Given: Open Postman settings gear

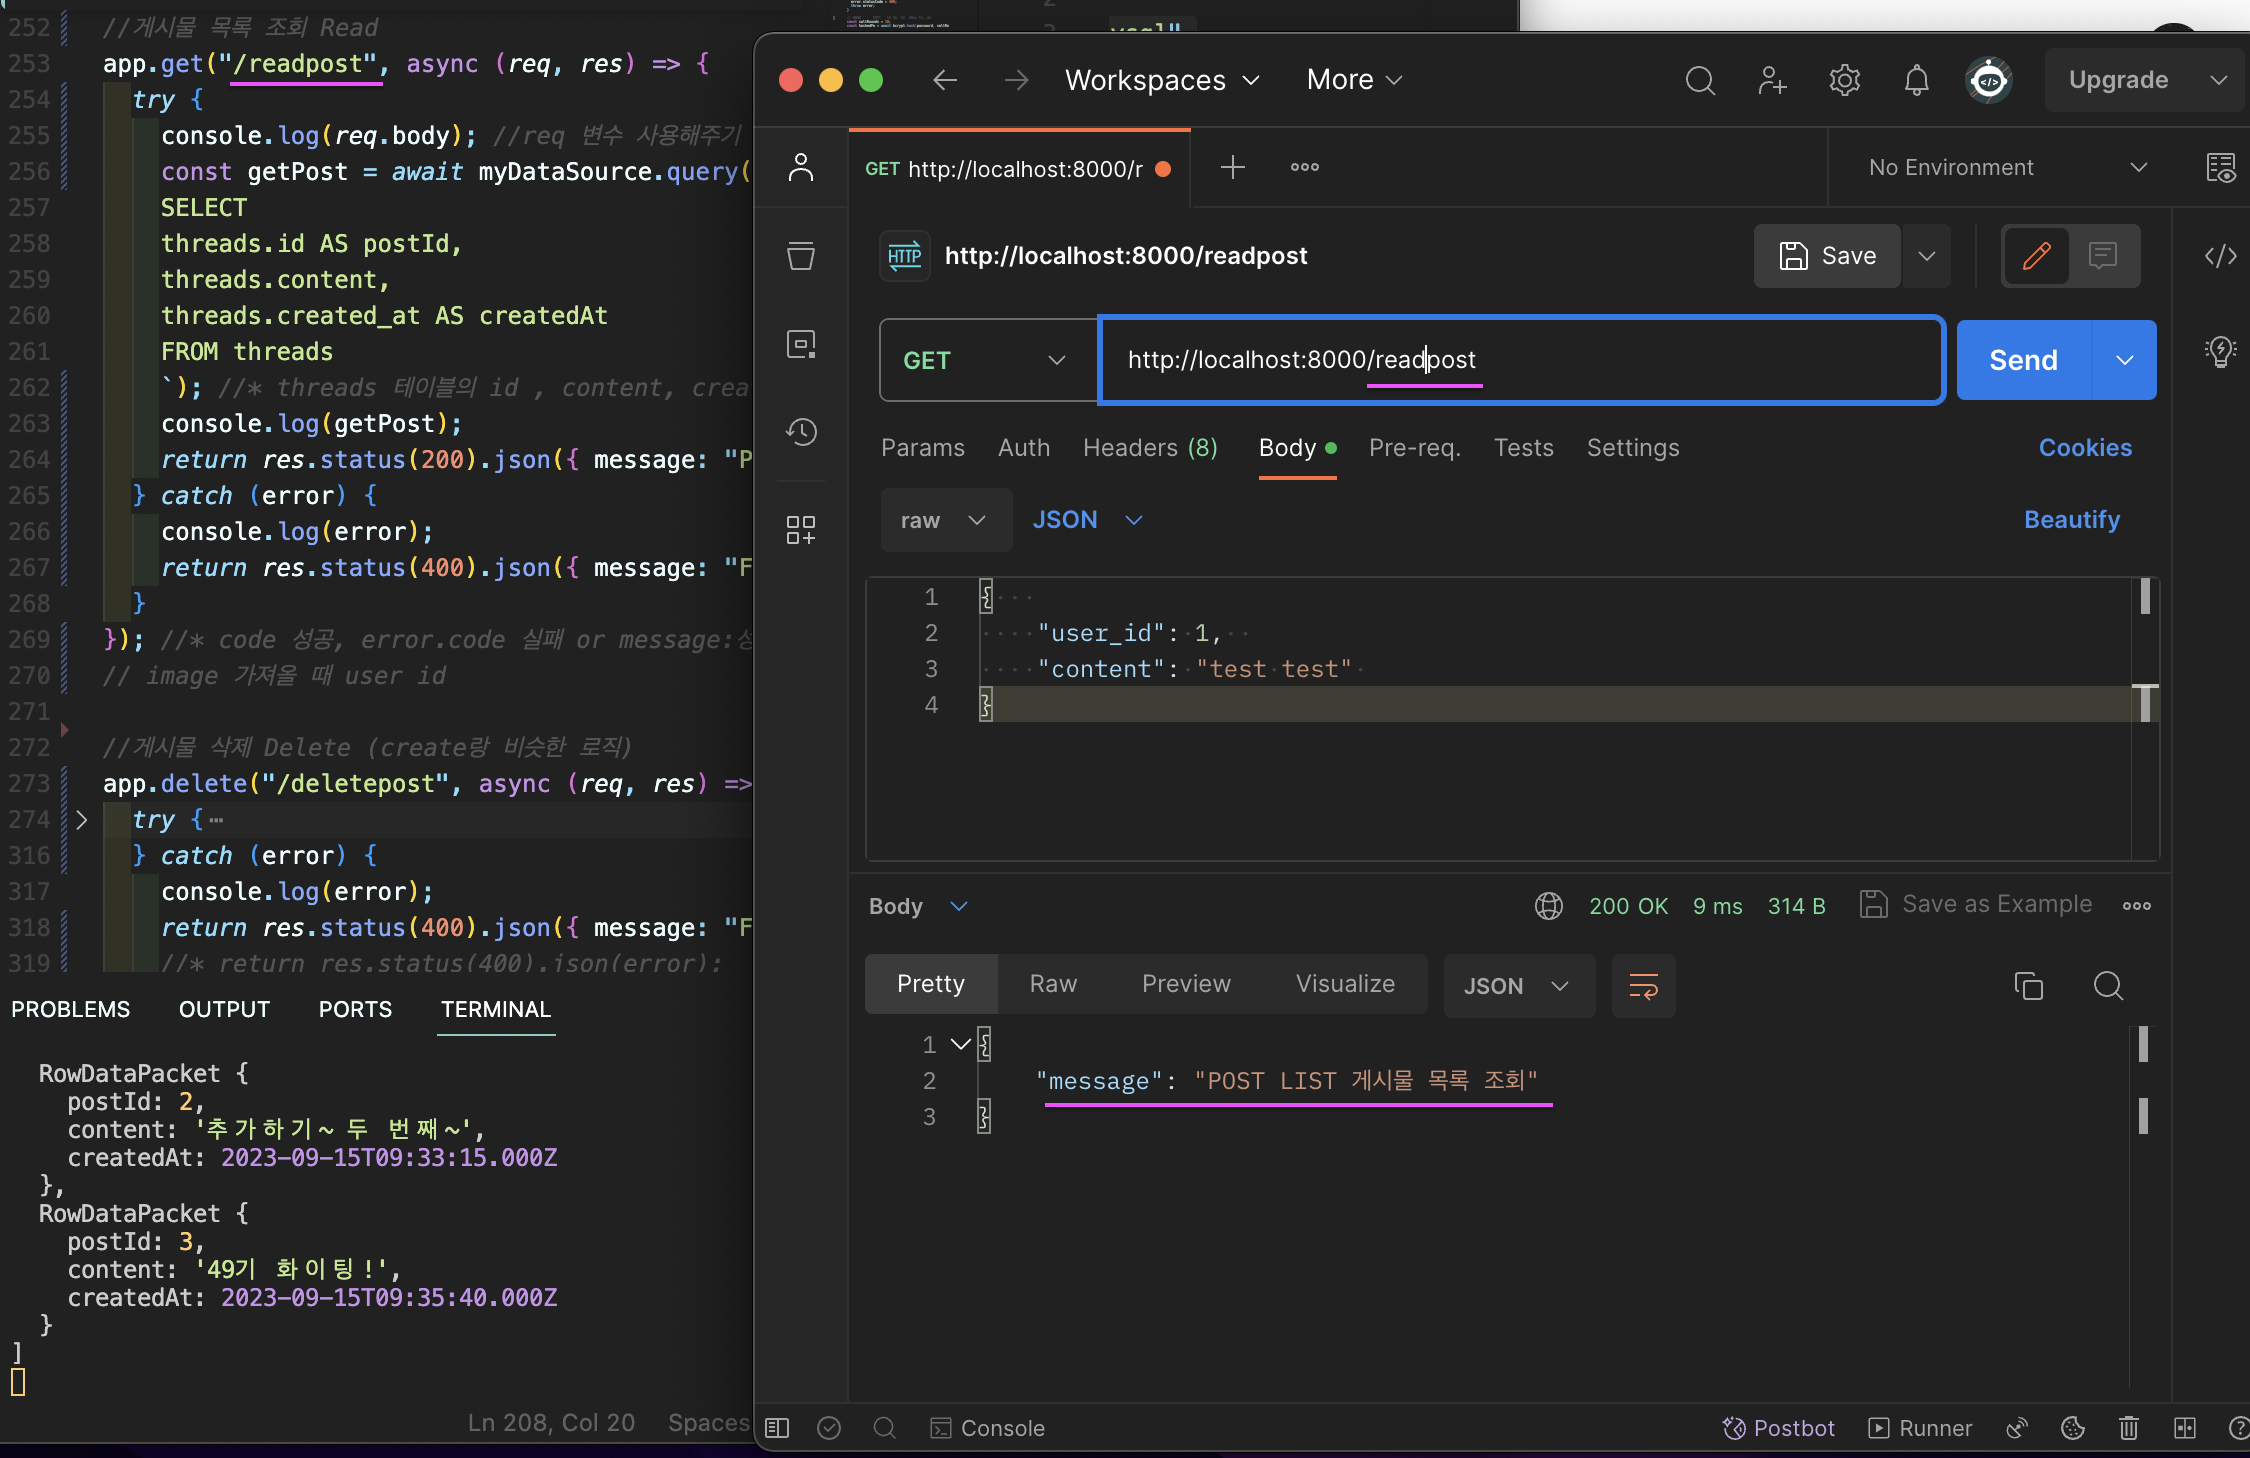Looking at the screenshot, I should (1844, 80).
